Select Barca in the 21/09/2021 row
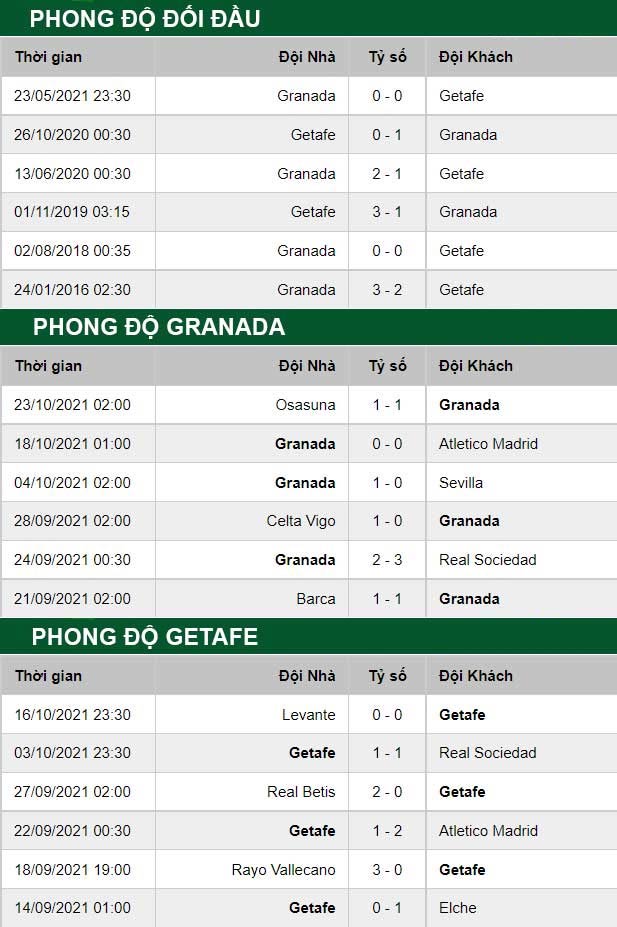617x927 pixels. [x=316, y=599]
